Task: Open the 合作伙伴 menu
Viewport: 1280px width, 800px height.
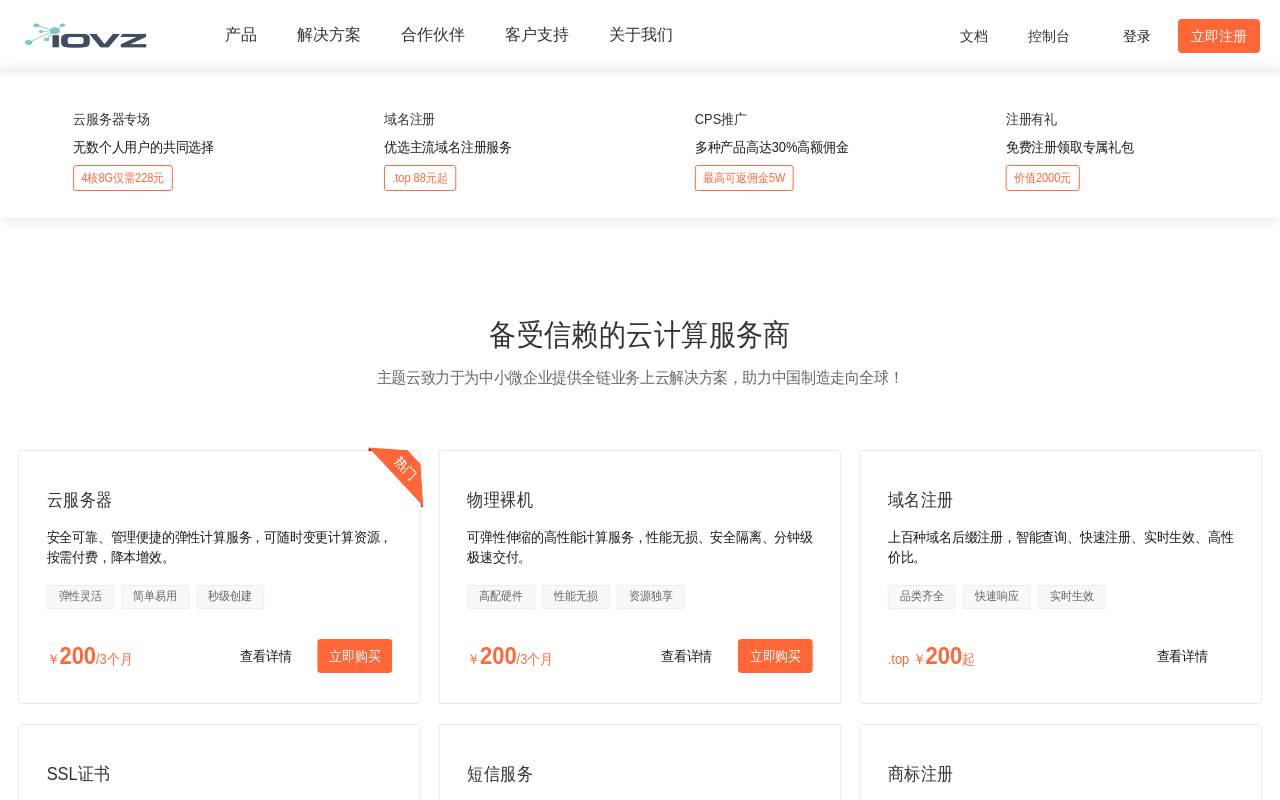Action: 433,35
